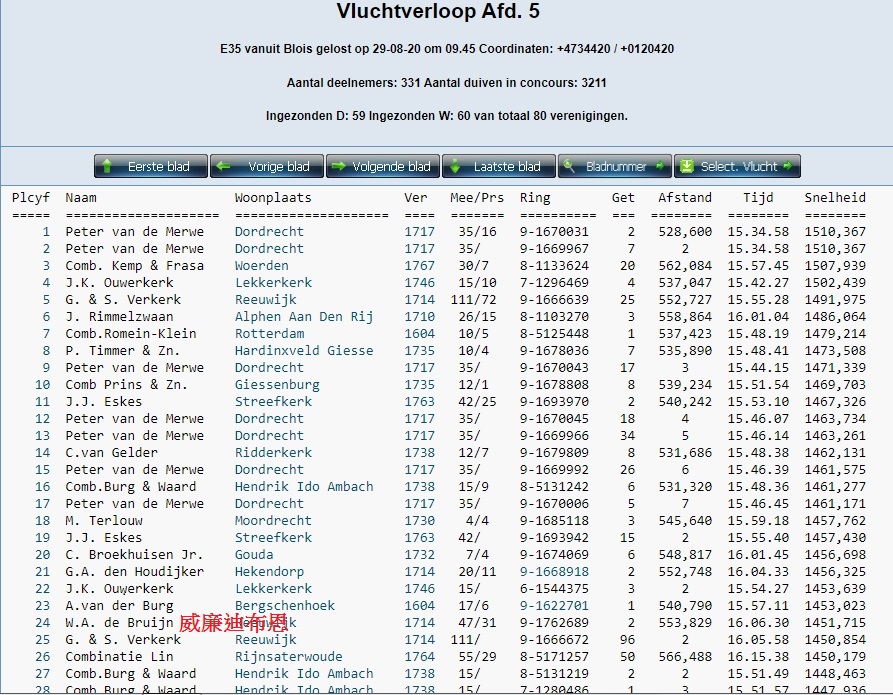Open Streefkerk link in row 11

273,402
